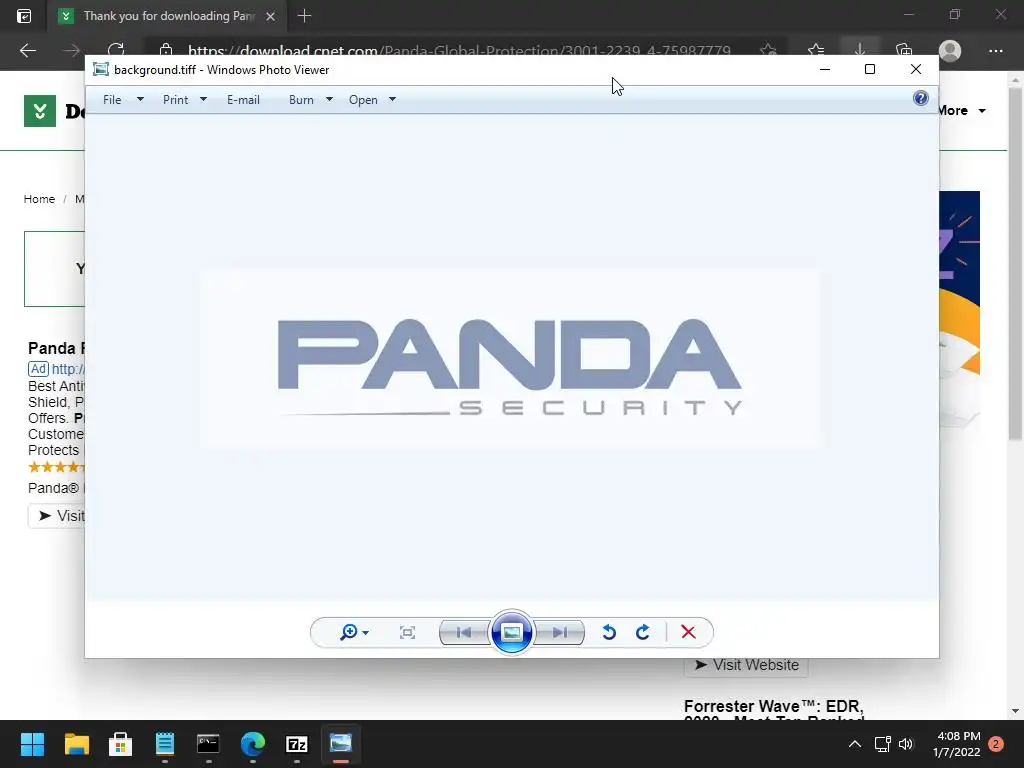The width and height of the screenshot is (1024, 768).
Task: Click the Actual Size fit icon
Action: [408, 632]
